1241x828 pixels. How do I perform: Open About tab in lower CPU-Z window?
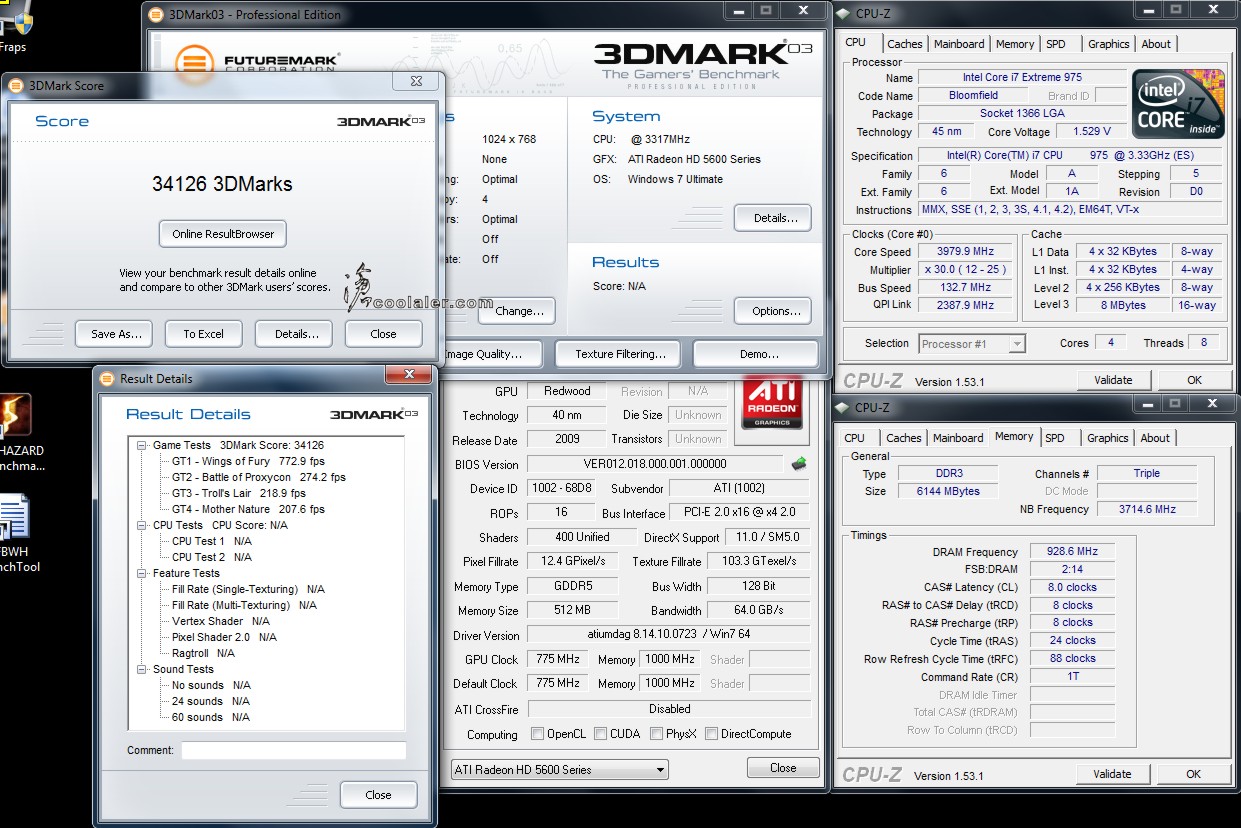point(1155,438)
